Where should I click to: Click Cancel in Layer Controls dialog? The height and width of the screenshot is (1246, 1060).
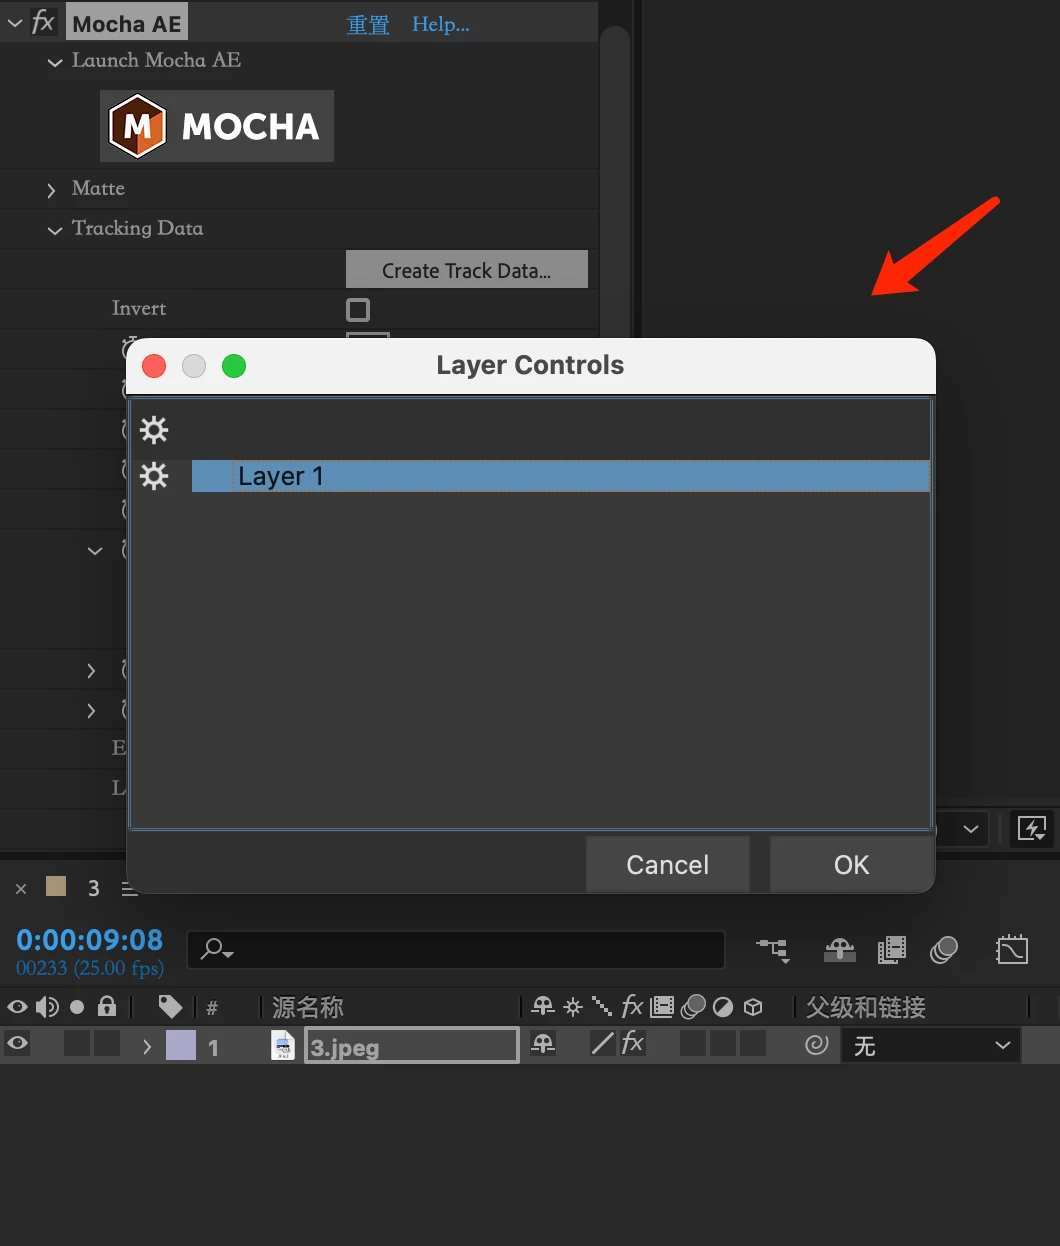(x=668, y=865)
